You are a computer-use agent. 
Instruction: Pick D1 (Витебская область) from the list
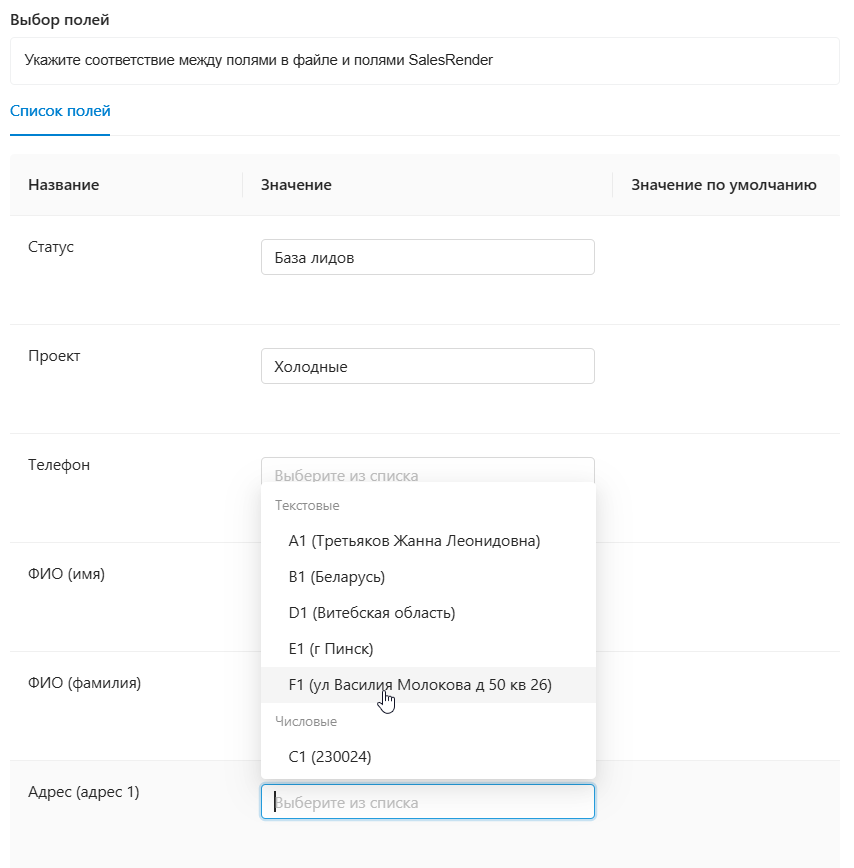[x=372, y=613]
